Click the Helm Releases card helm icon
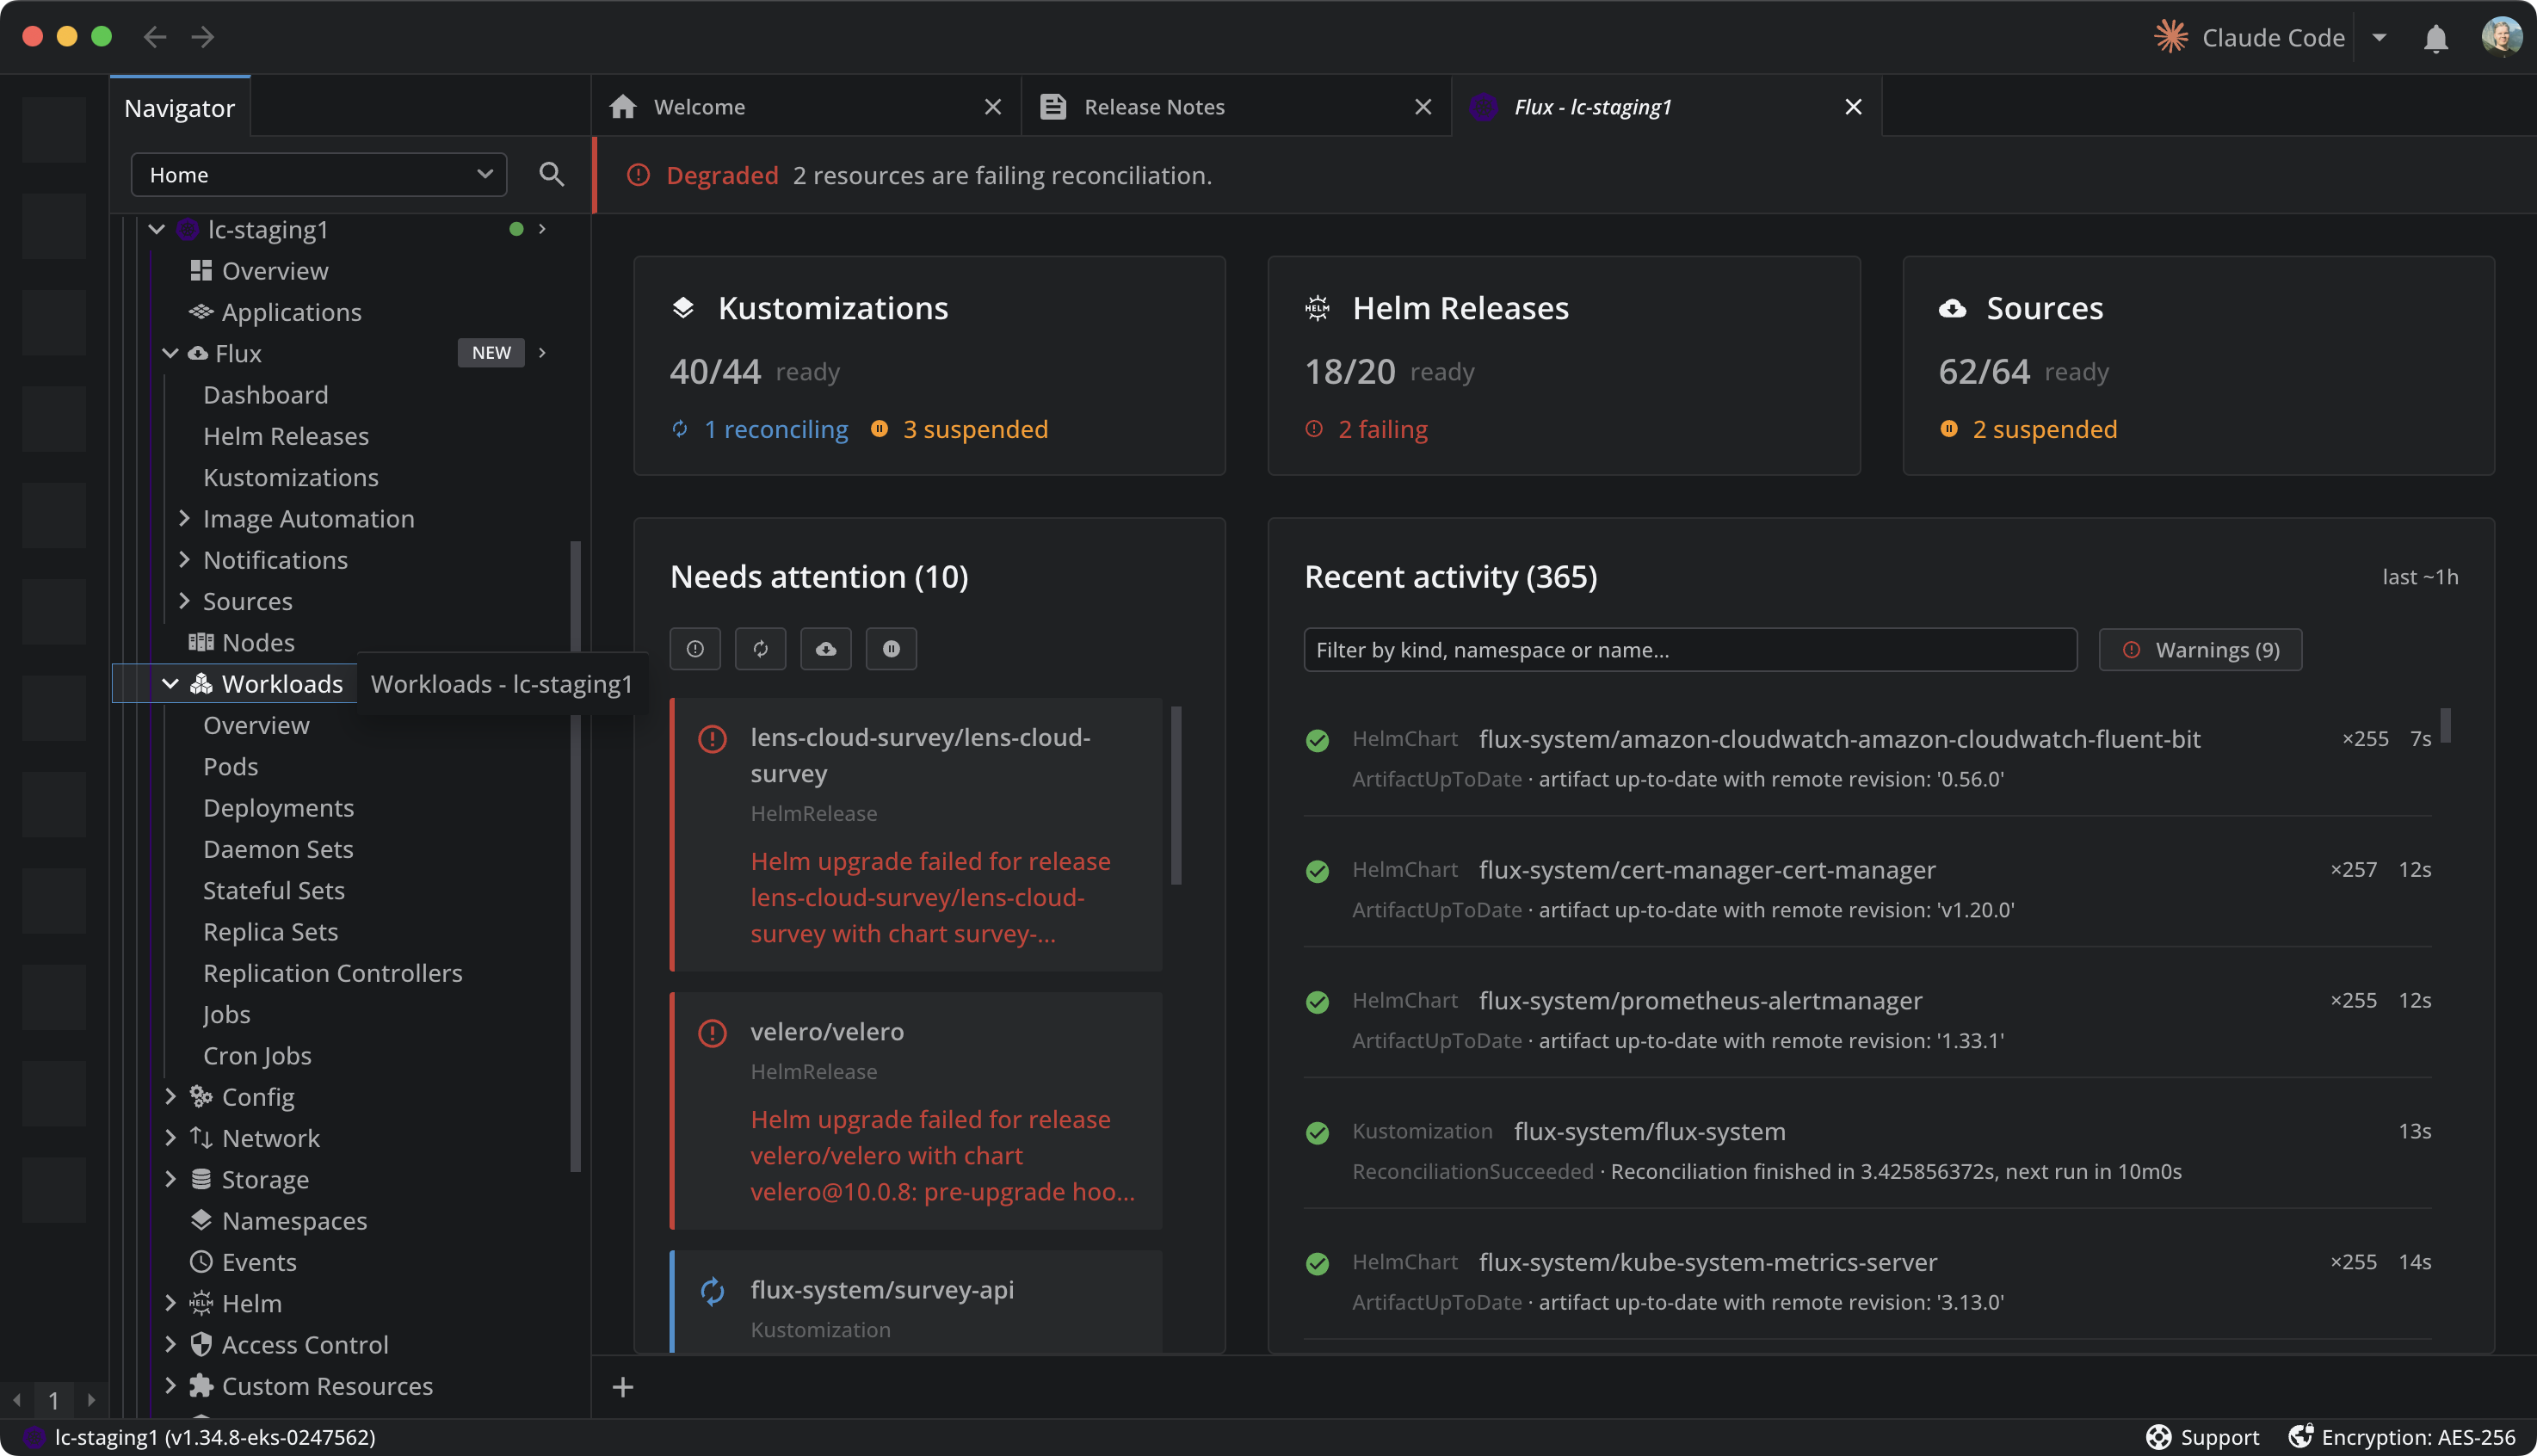 (1317, 308)
